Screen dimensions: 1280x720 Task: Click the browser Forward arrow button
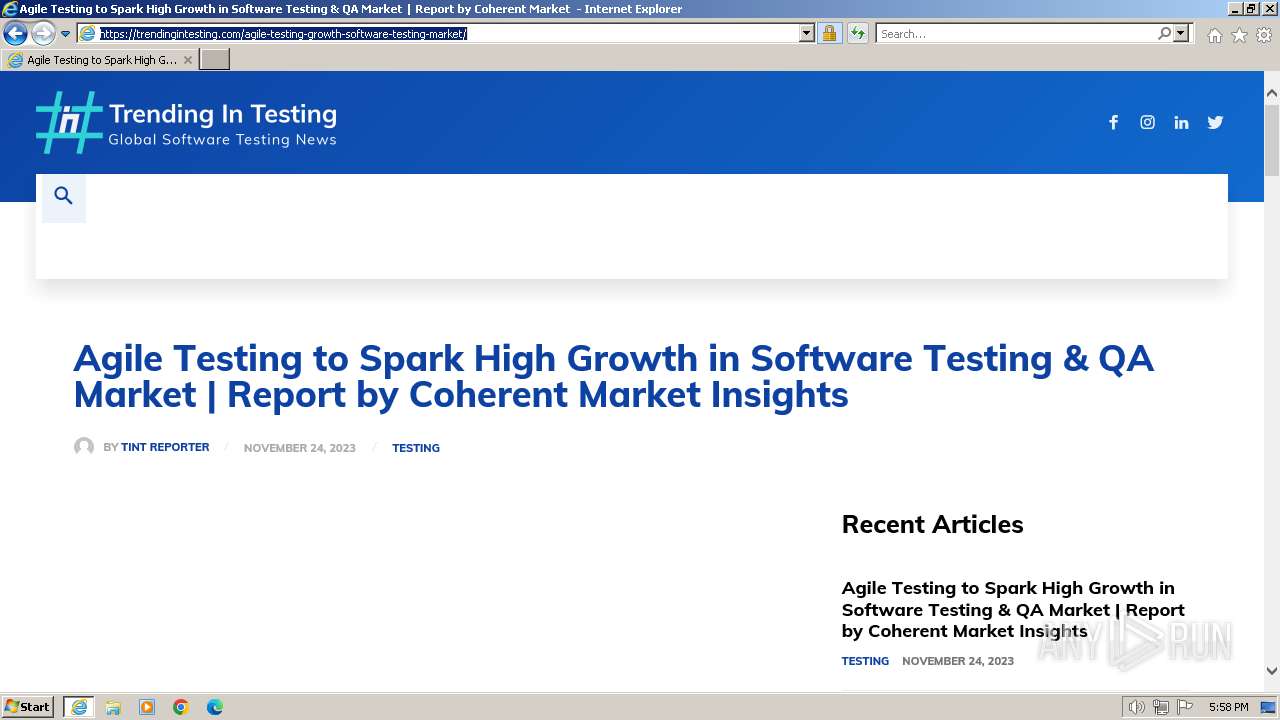tap(43, 34)
